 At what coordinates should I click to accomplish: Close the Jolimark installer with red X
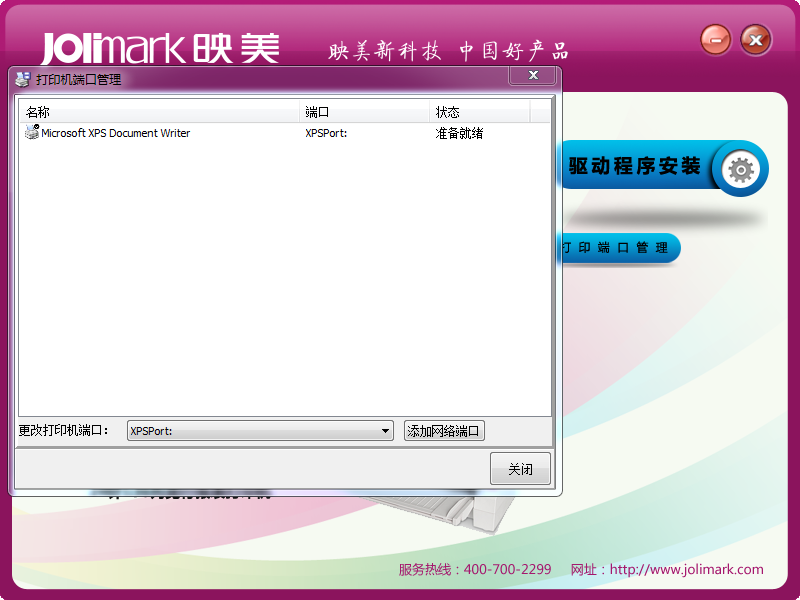756,40
